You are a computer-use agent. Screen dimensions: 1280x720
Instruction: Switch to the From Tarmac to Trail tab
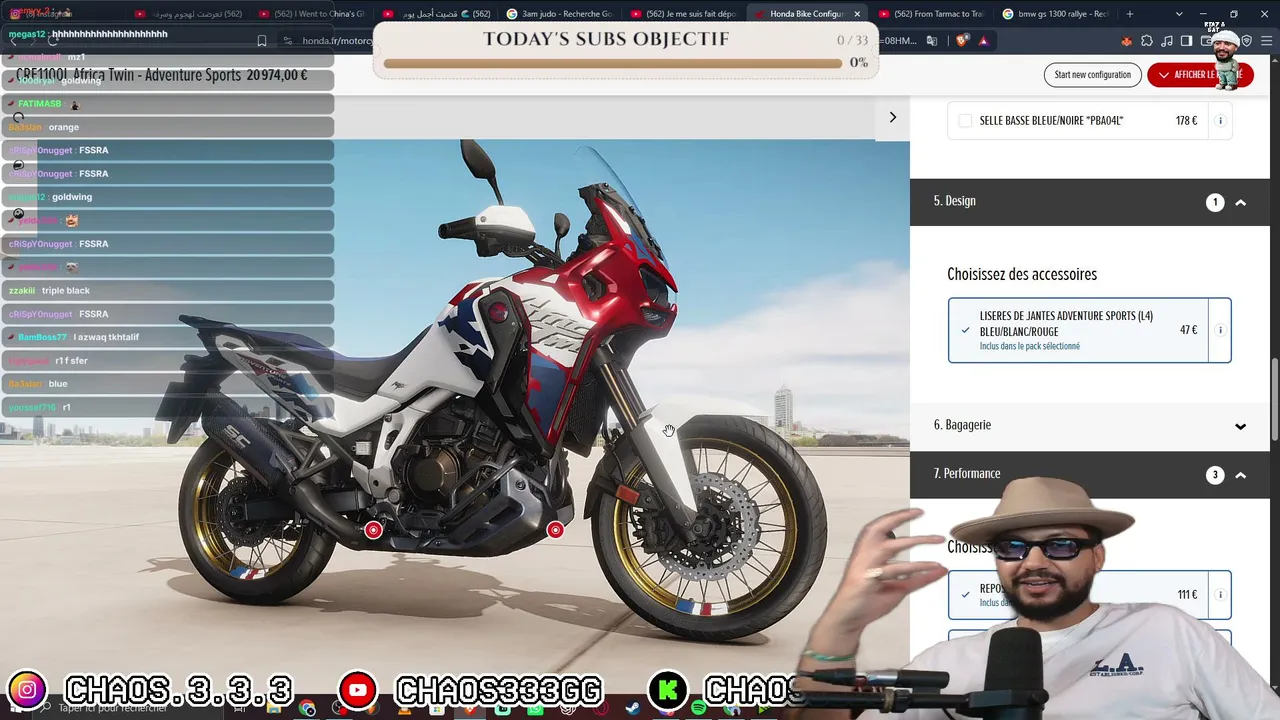[x=932, y=14]
